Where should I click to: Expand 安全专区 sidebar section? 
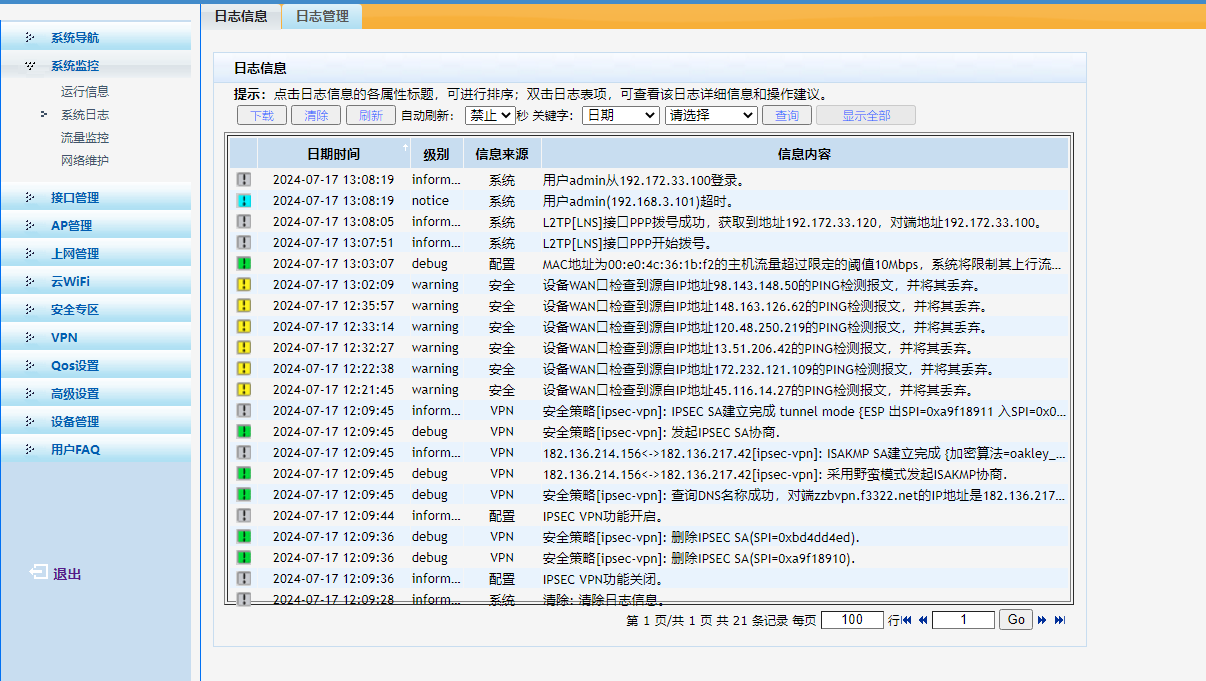96,310
